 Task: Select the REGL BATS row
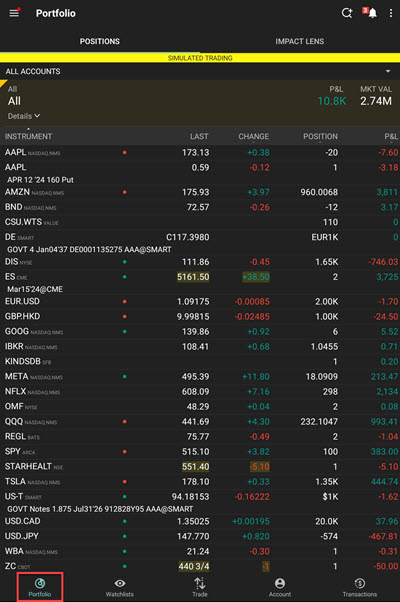[x=200, y=437]
